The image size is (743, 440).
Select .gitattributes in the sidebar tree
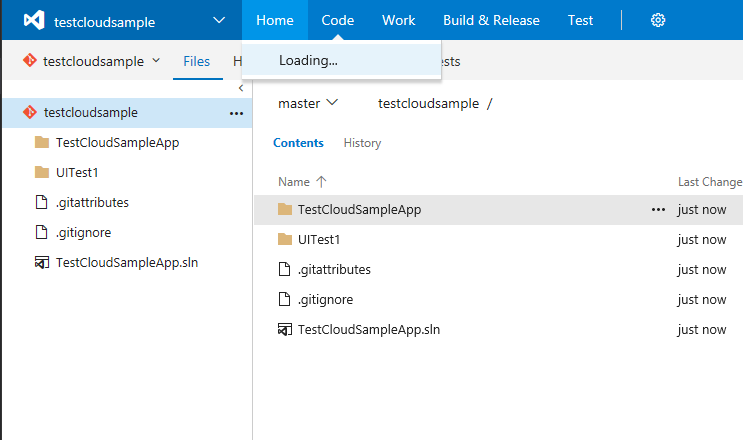pos(92,203)
